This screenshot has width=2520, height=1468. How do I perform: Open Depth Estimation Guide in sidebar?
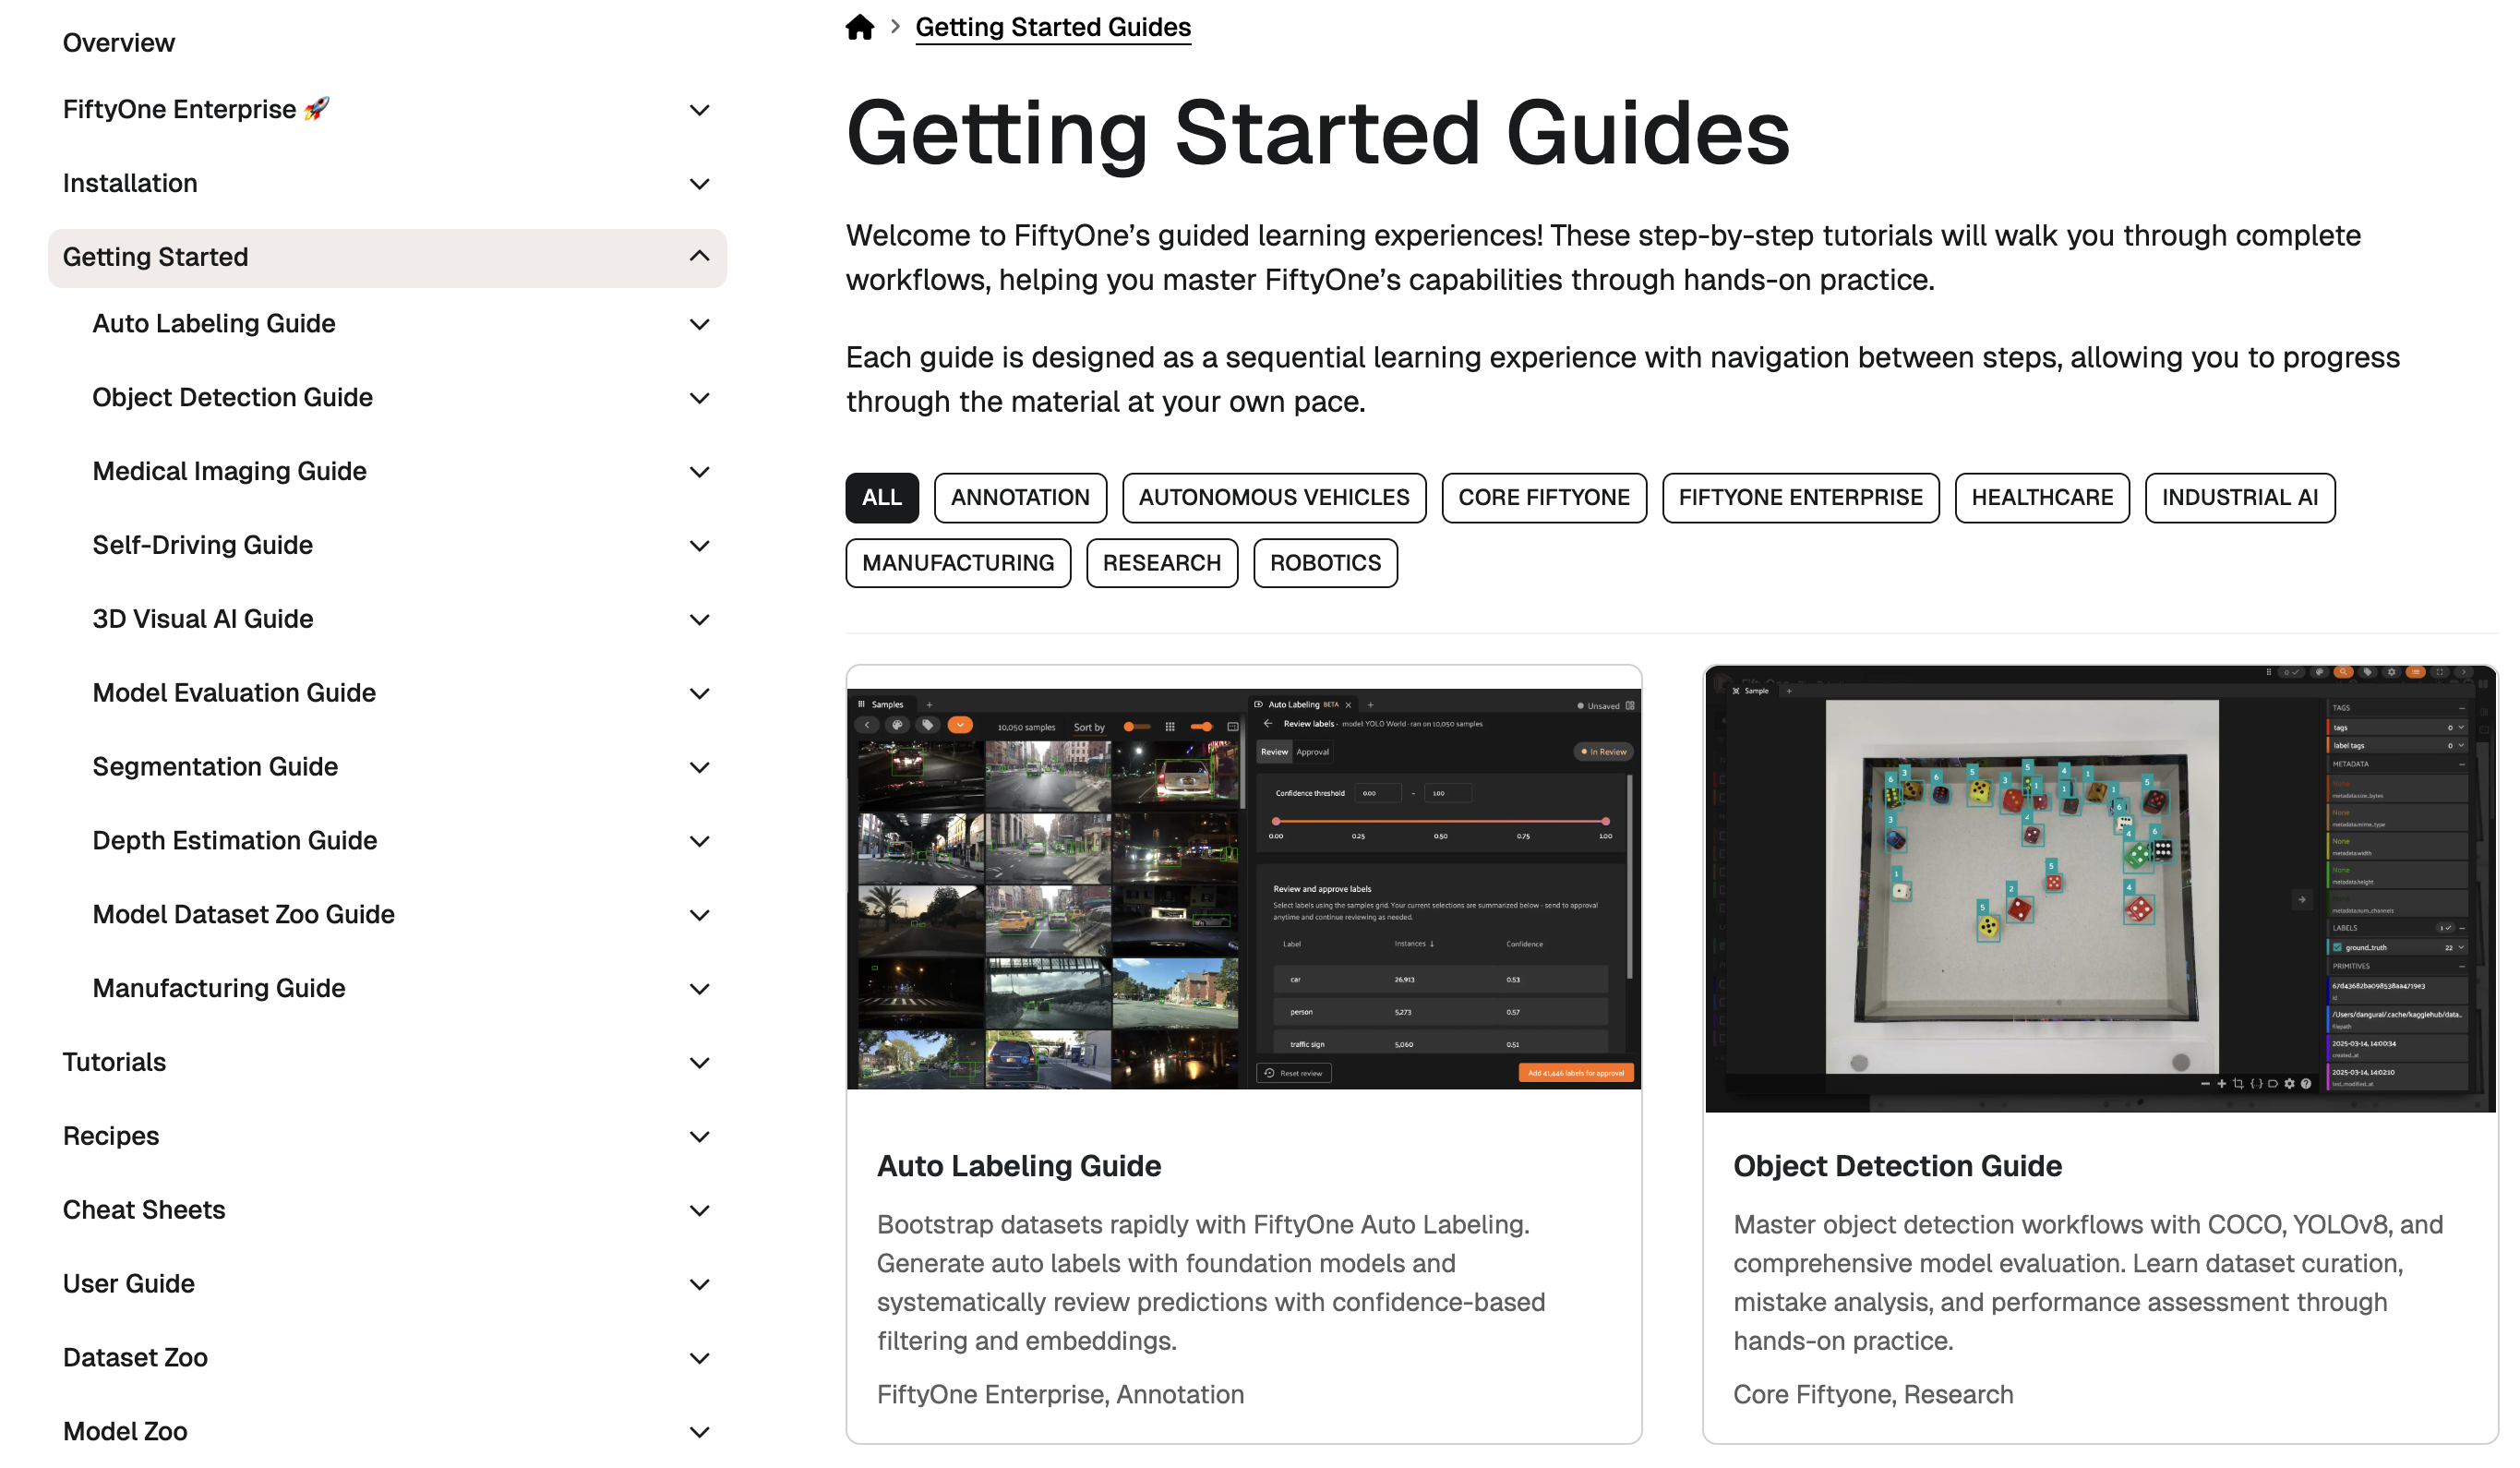(234, 842)
